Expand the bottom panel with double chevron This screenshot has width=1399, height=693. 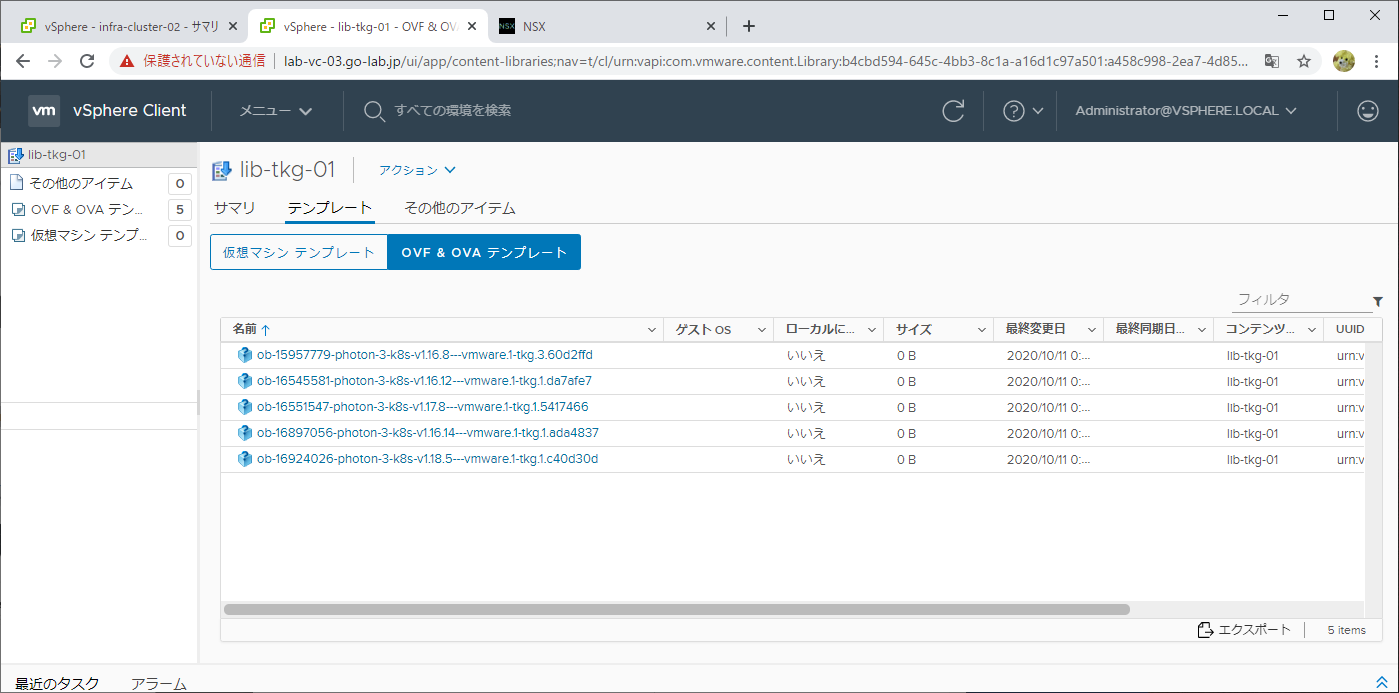point(1382,682)
